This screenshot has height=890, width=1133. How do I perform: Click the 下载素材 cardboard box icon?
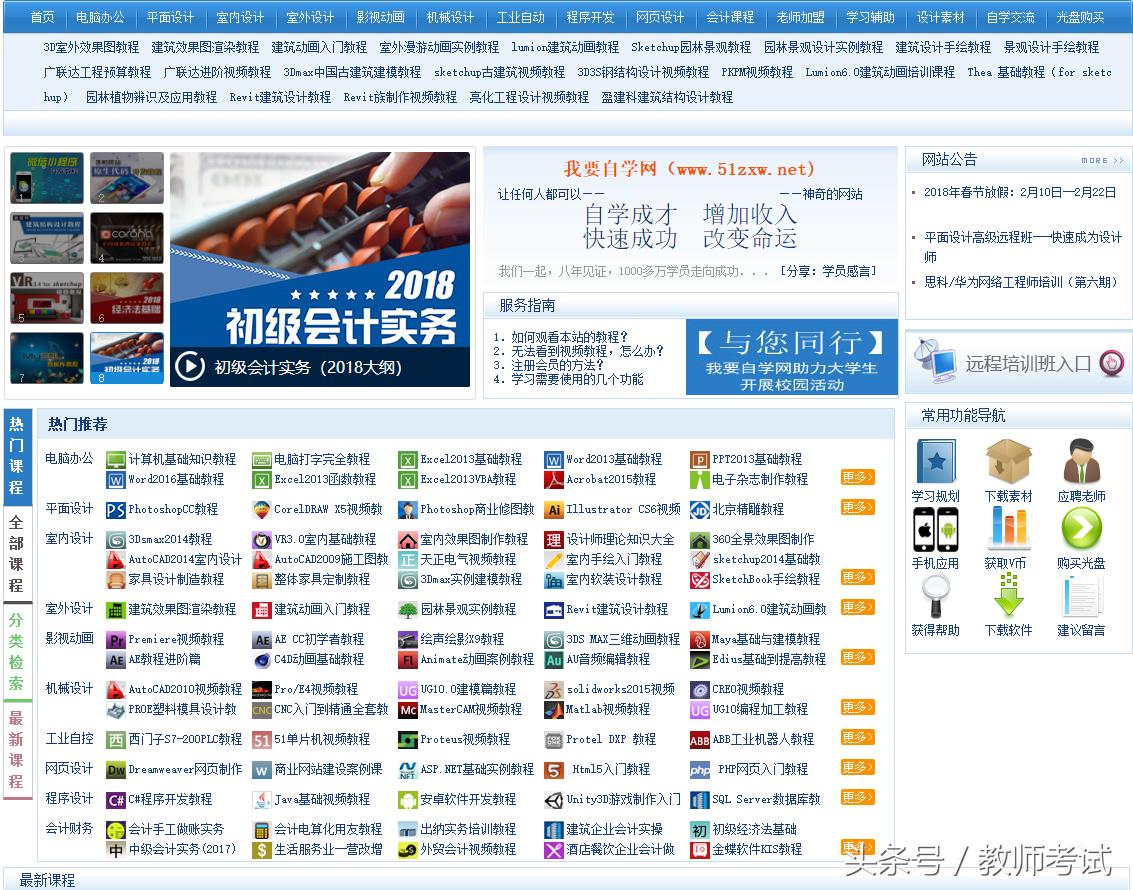[x=1007, y=460]
